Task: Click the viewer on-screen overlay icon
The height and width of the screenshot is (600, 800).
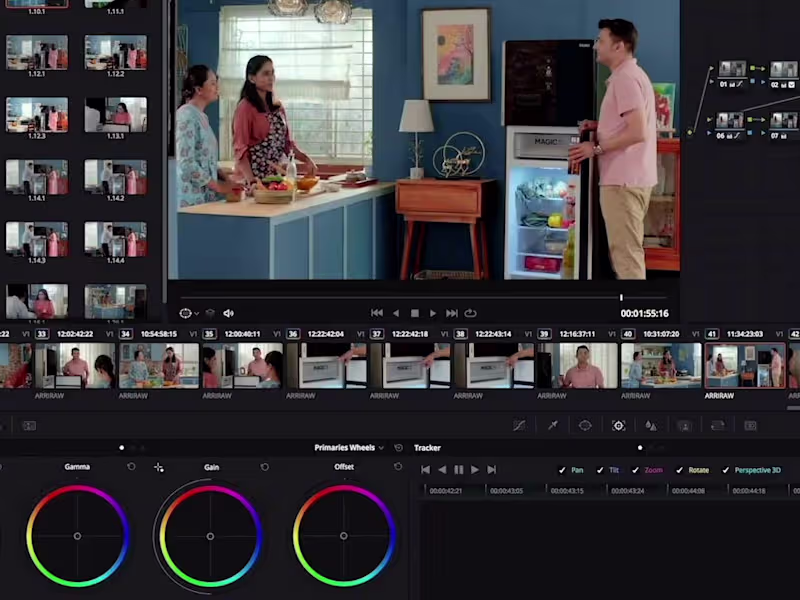Action: tap(185, 313)
